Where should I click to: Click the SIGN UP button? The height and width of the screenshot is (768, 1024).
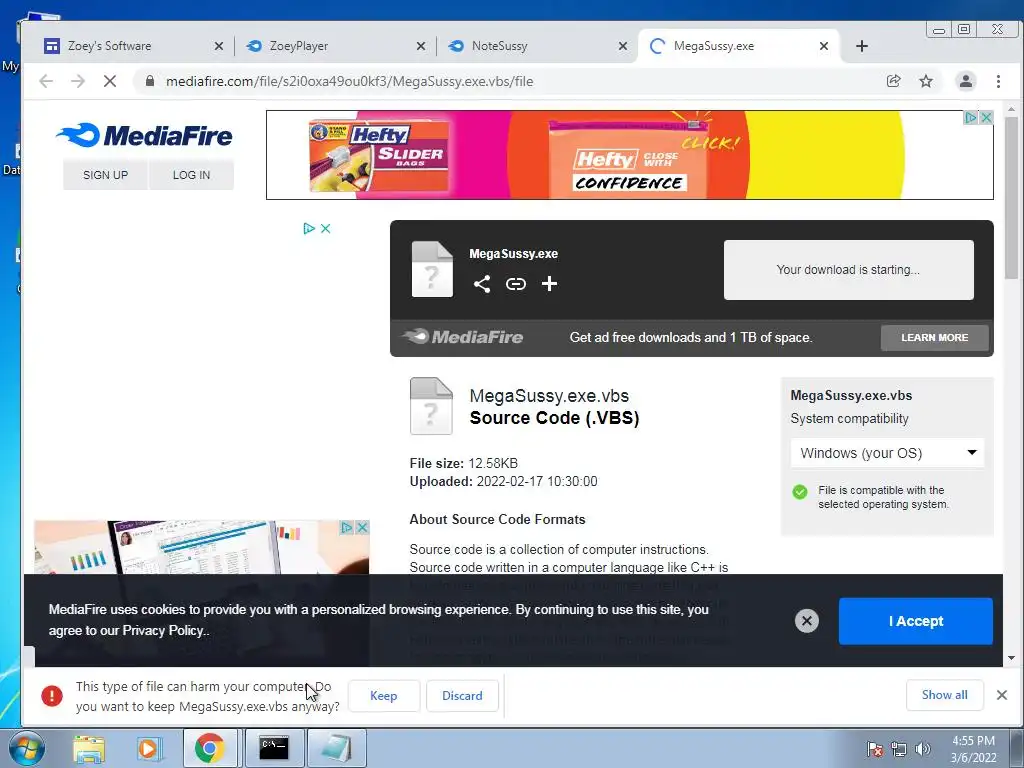click(105, 175)
